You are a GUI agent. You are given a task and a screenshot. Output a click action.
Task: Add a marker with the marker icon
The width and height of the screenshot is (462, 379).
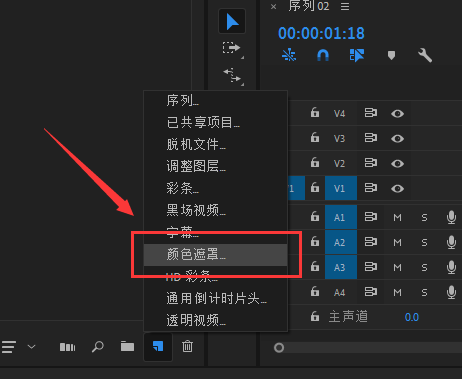(x=391, y=55)
